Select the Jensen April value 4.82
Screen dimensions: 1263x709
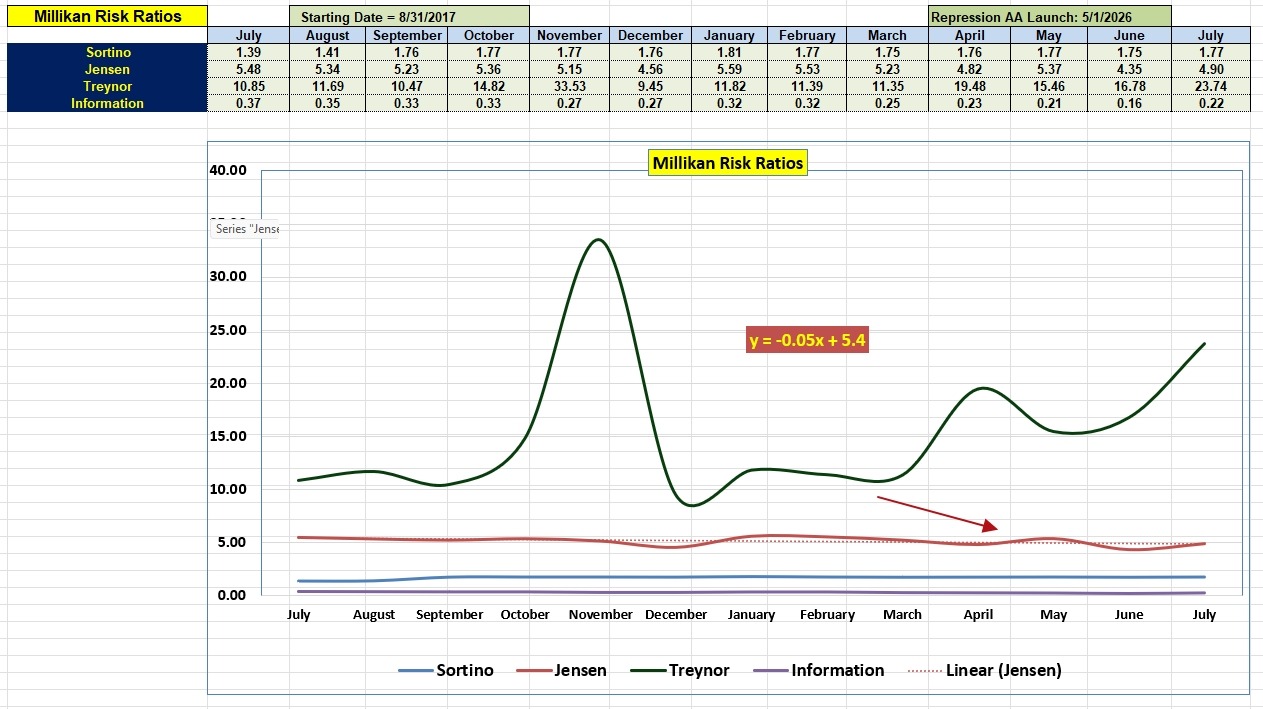tap(968, 69)
